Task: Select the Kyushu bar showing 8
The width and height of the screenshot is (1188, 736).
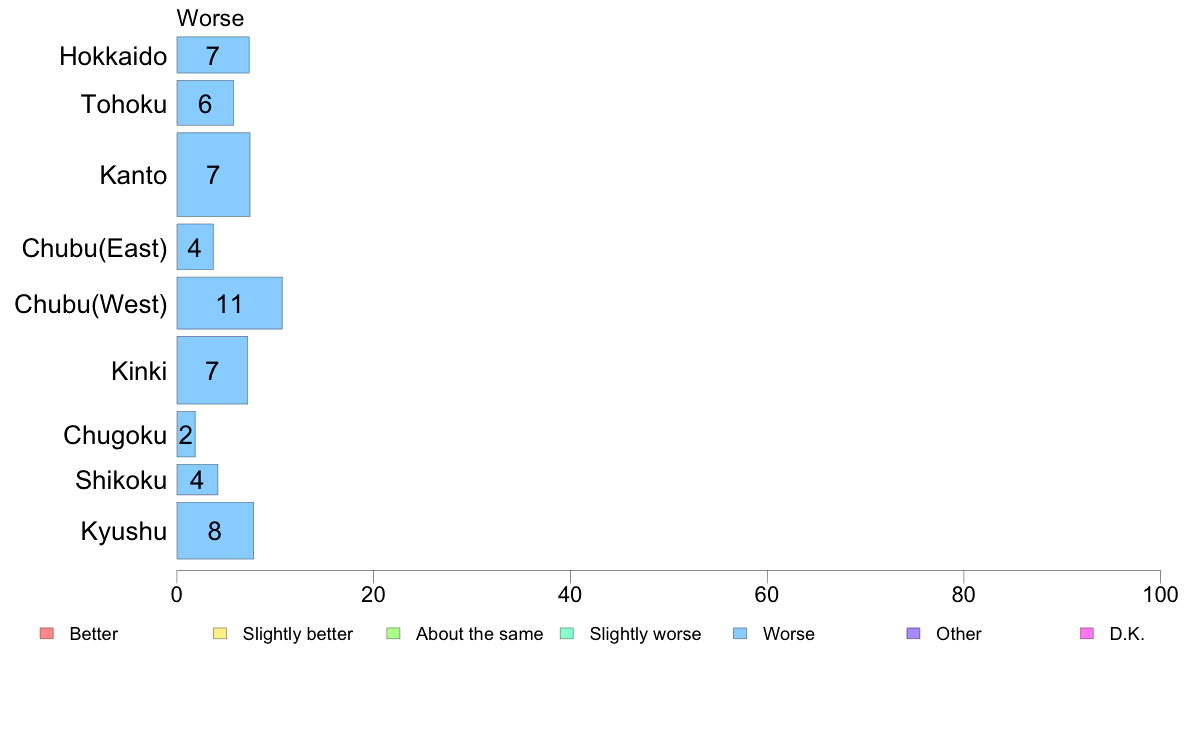Action: (x=215, y=531)
